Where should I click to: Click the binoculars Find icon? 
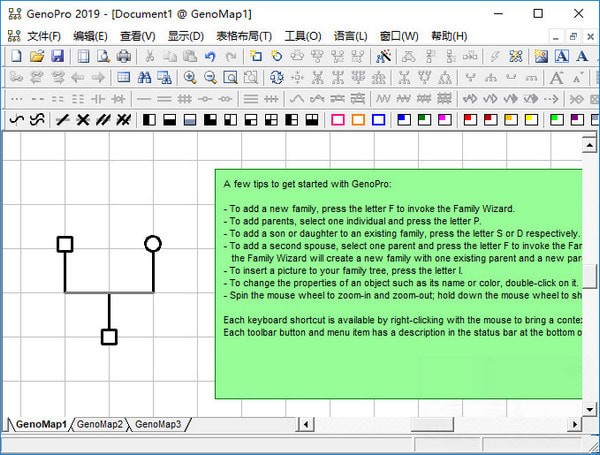click(x=144, y=78)
